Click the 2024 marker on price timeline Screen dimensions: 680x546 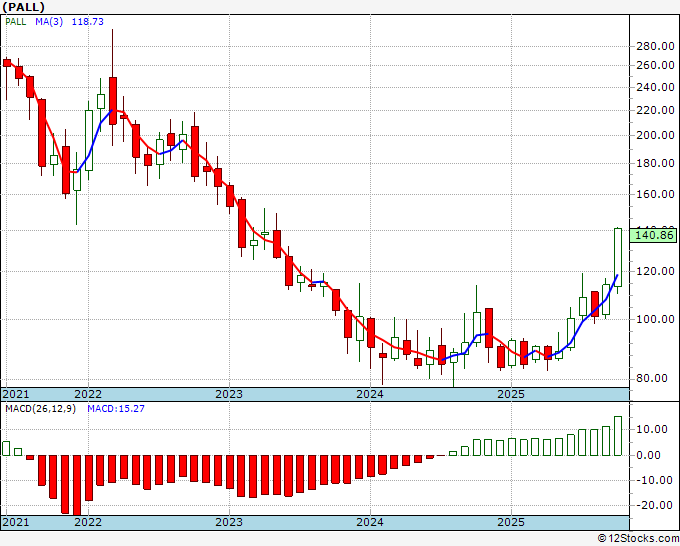click(370, 394)
